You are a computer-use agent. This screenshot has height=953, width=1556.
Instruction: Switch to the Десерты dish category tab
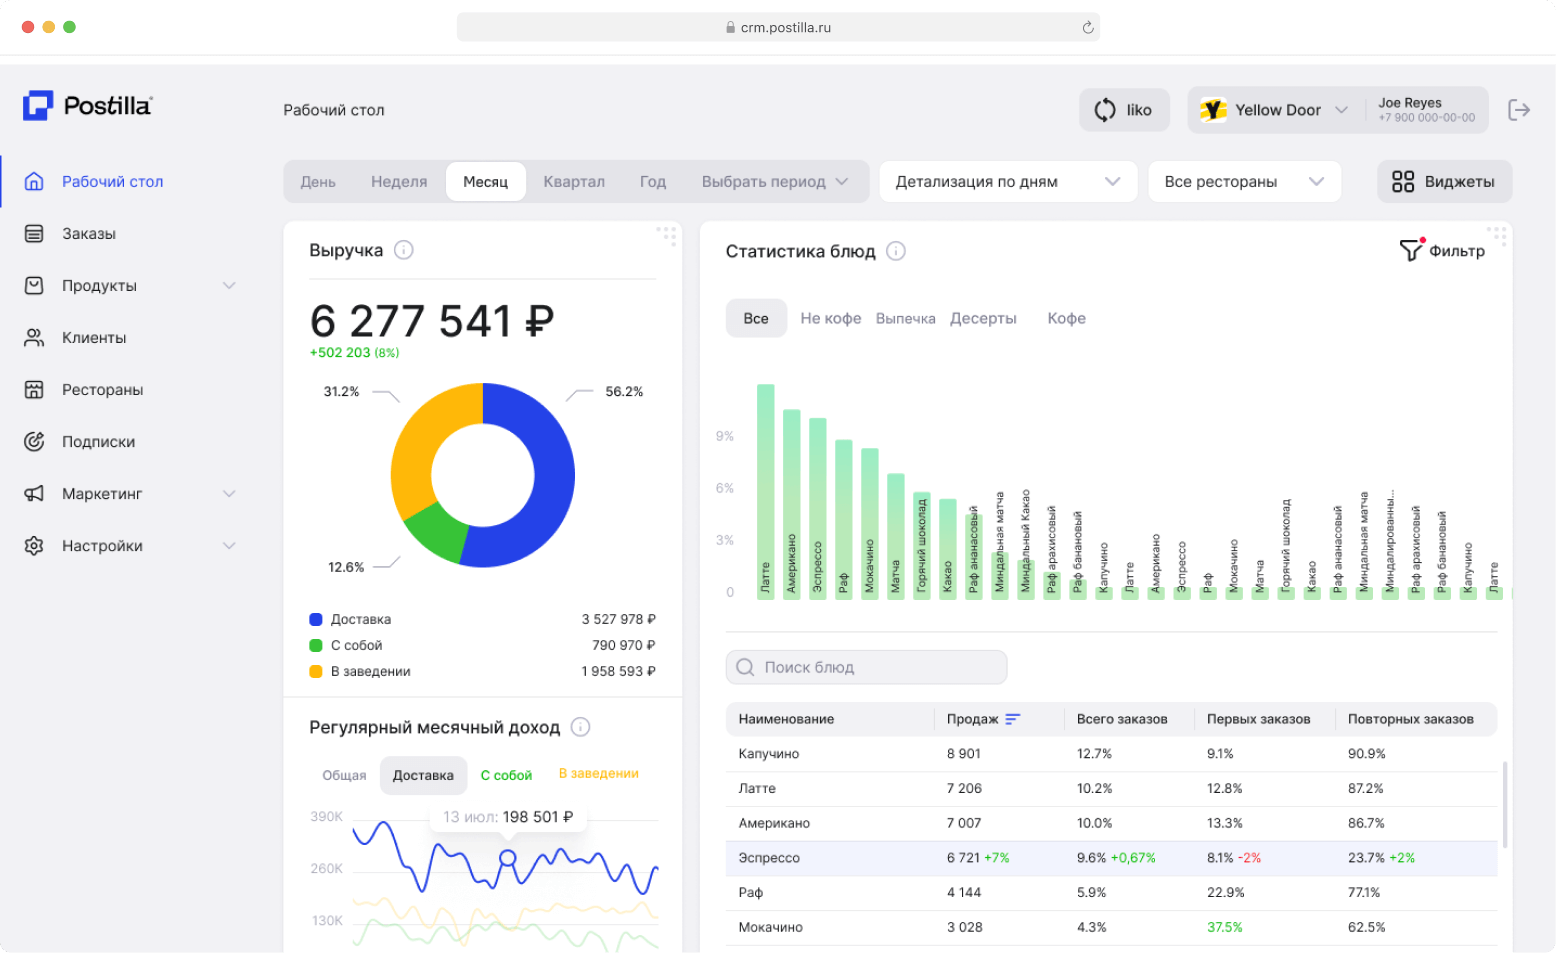(x=983, y=319)
